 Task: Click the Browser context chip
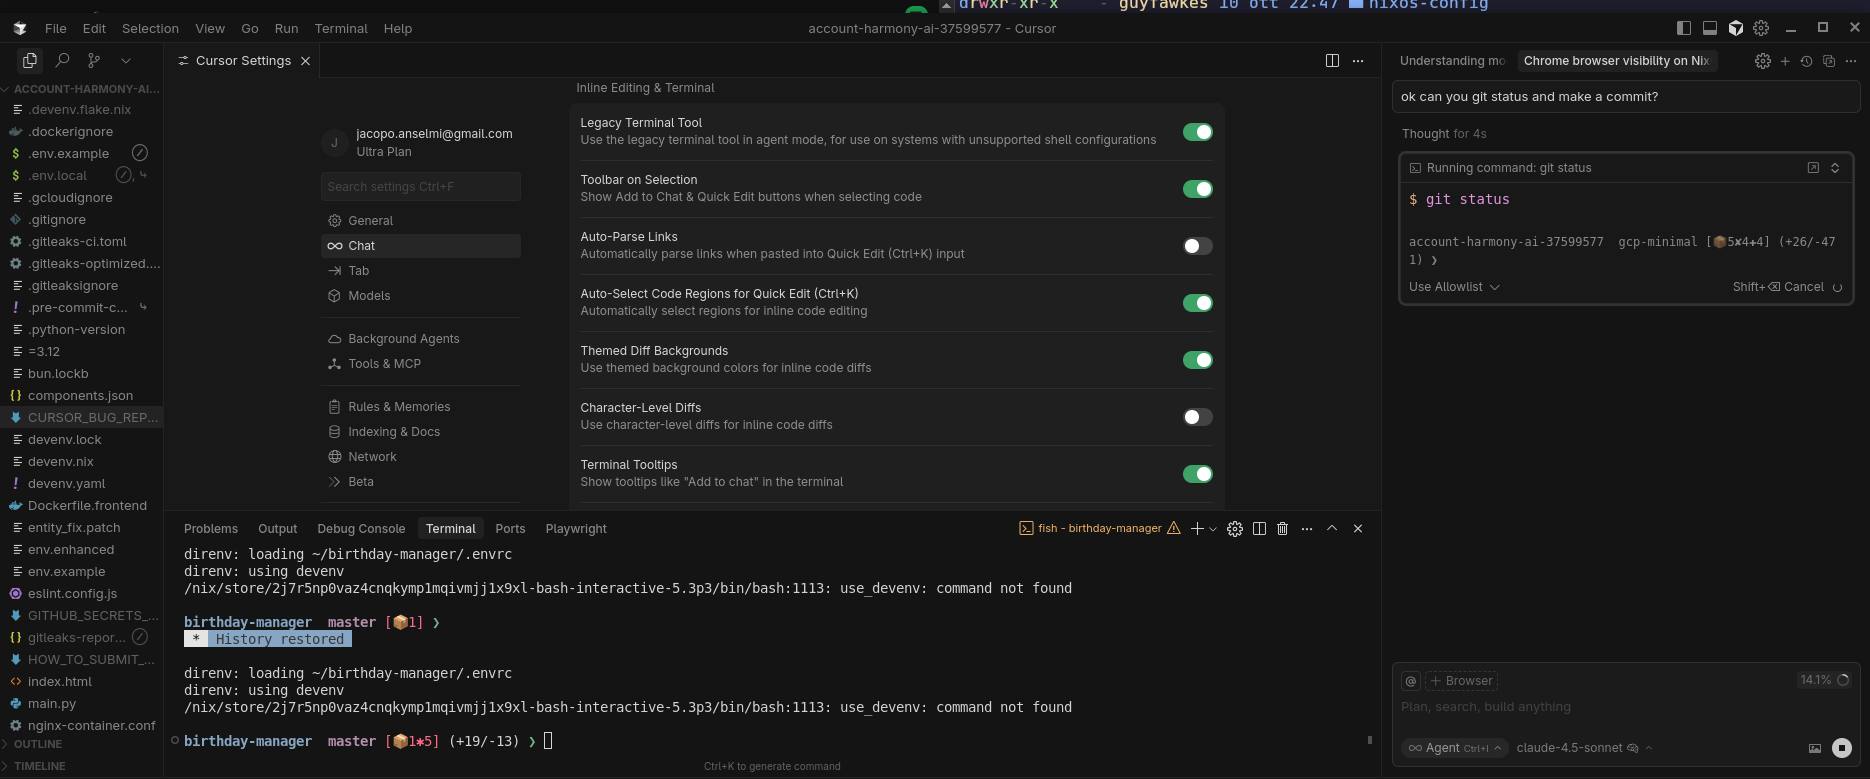point(1462,681)
